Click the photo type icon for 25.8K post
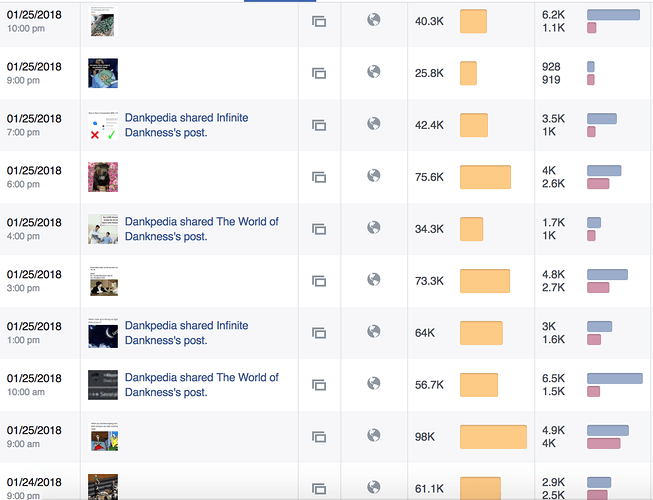653x500 pixels. [319, 73]
